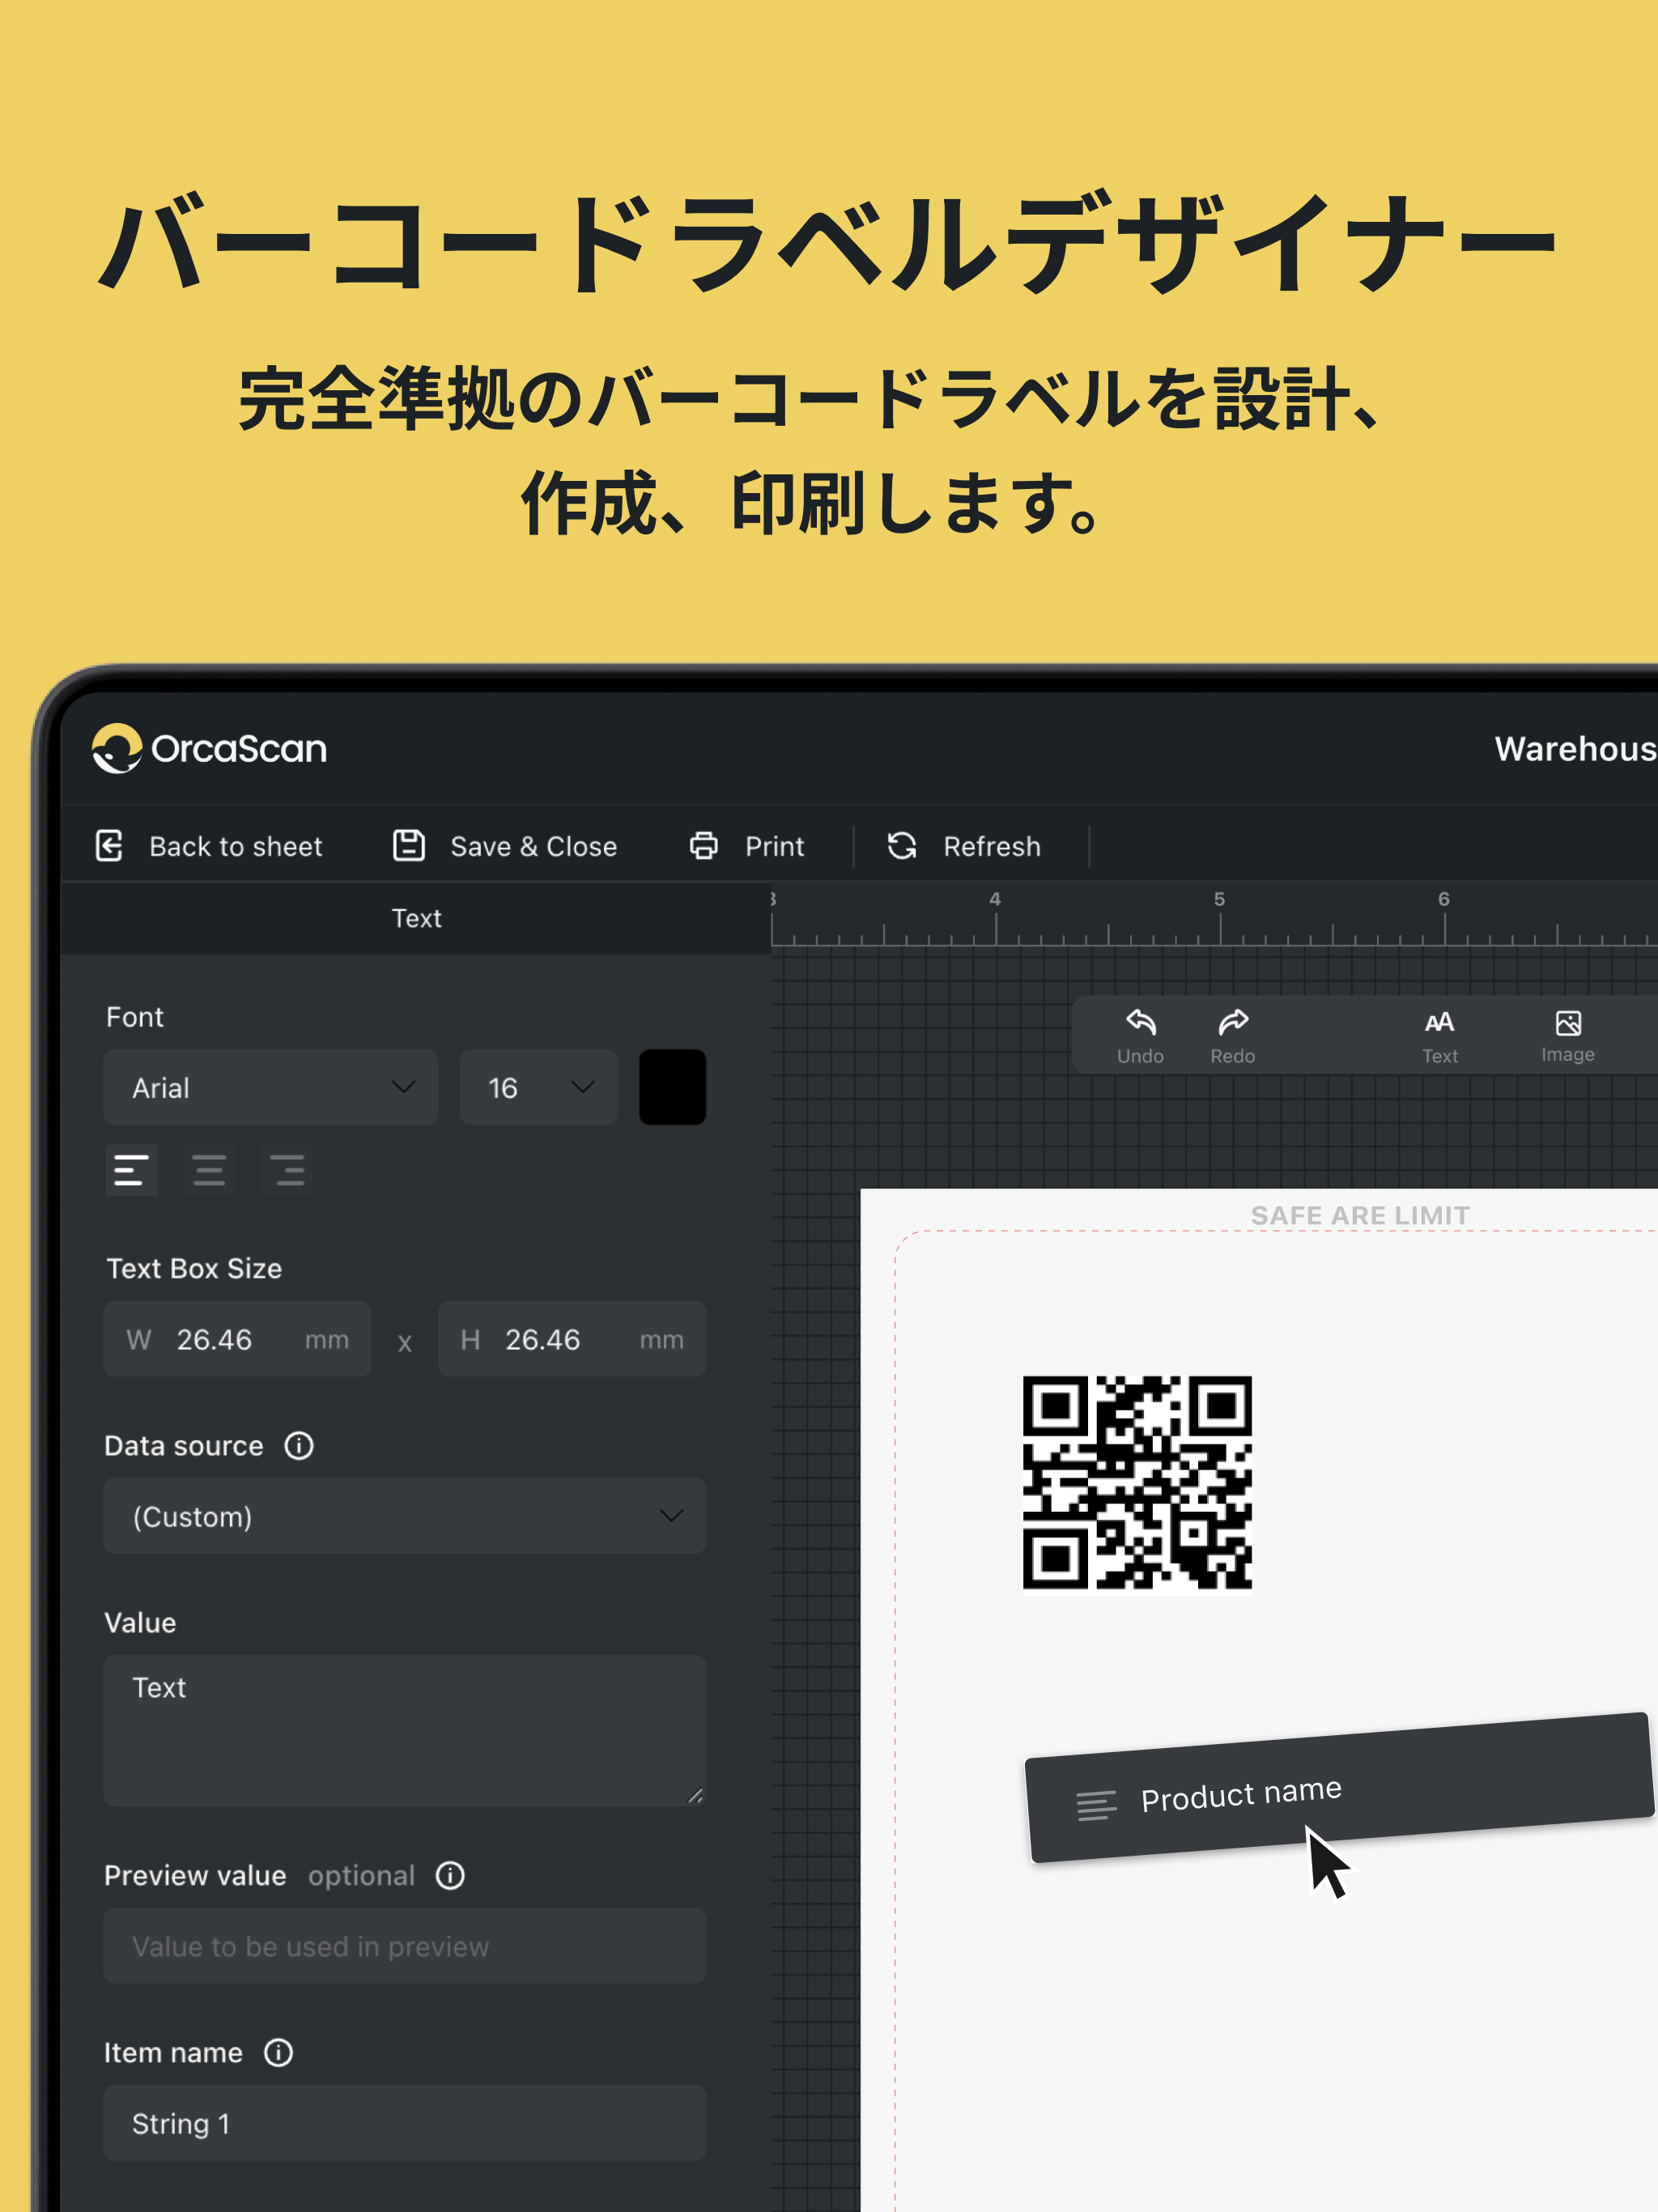Click the OrcaScan logo
The height and width of the screenshot is (2212, 1658).
tap(209, 748)
